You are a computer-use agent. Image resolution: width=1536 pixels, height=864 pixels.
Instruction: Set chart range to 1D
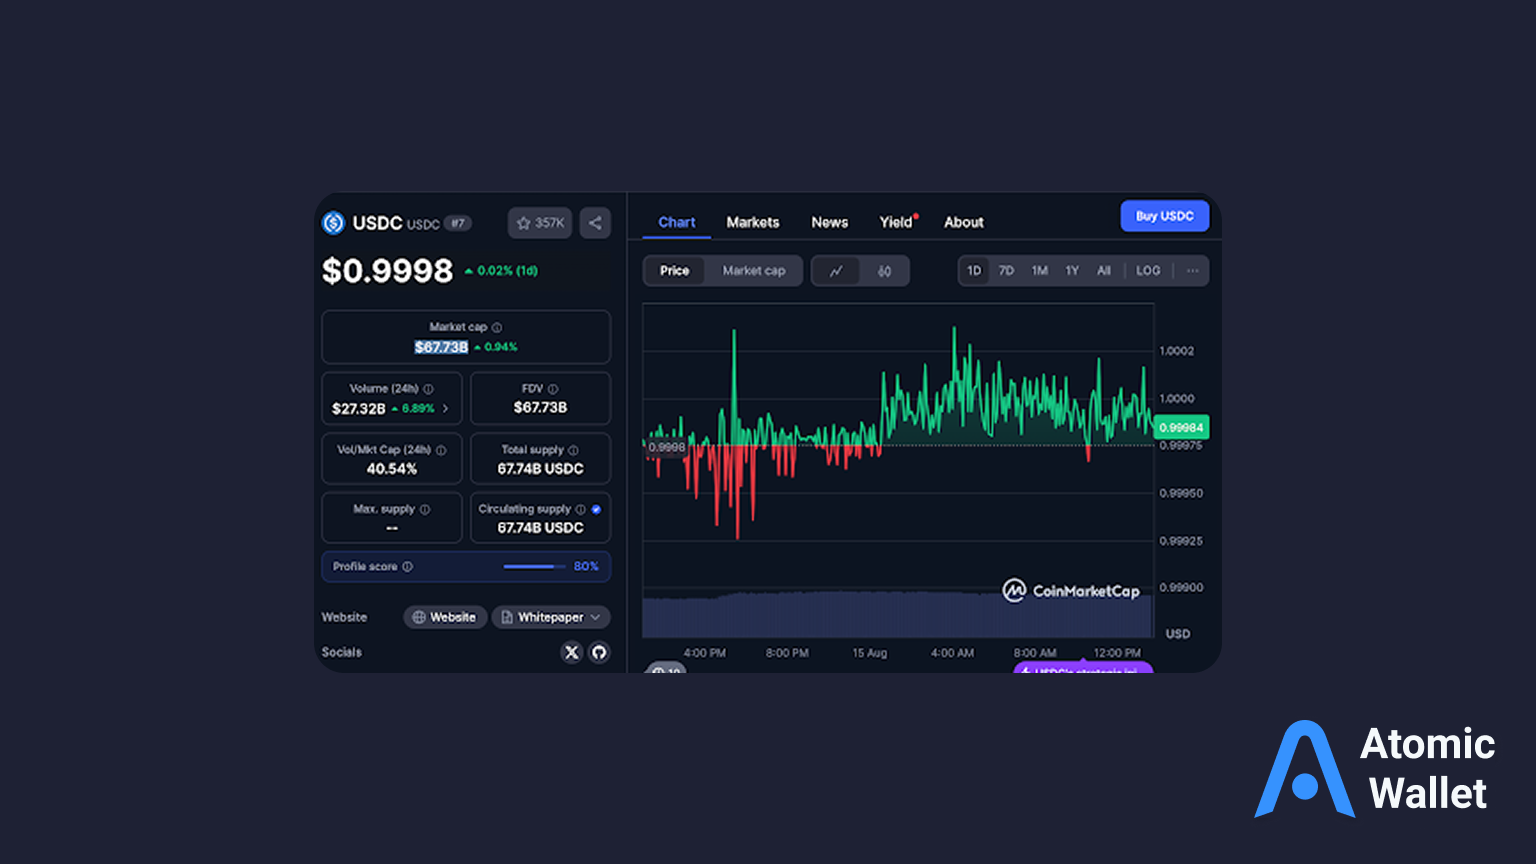(974, 271)
